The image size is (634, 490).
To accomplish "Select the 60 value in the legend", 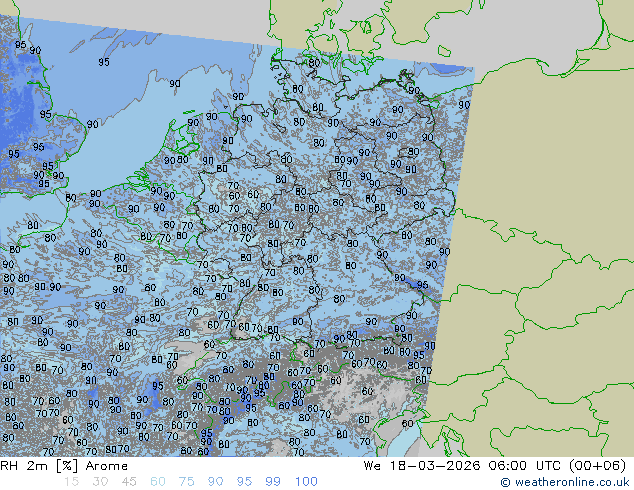I will tap(157, 482).
